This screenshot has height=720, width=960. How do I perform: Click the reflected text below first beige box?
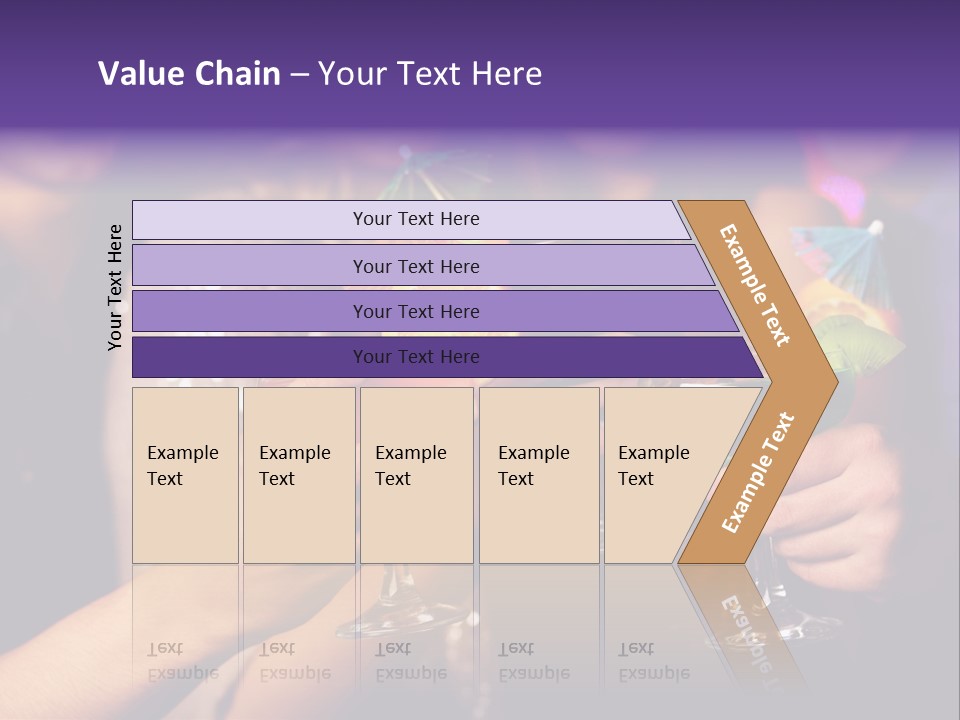click(x=182, y=662)
